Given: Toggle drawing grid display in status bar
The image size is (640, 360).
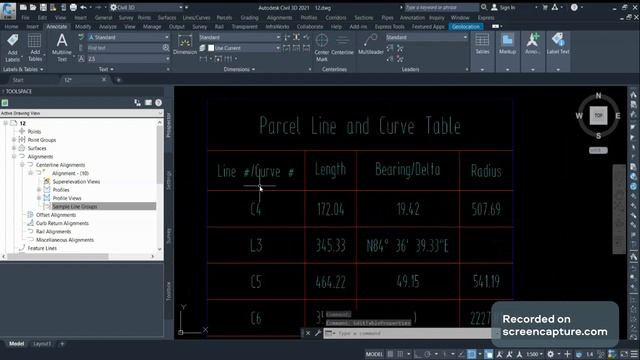Looking at the screenshot, I should [390, 354].
